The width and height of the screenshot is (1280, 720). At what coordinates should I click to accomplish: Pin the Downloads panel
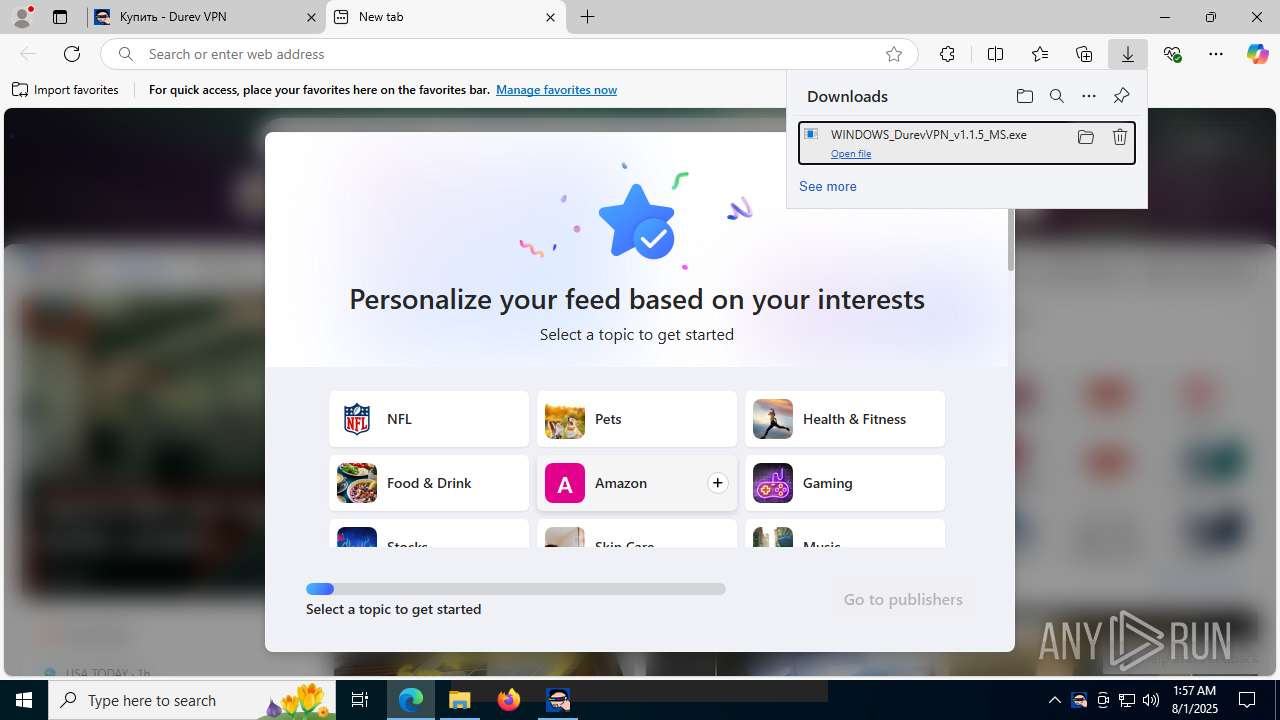tap(1121, 96)
